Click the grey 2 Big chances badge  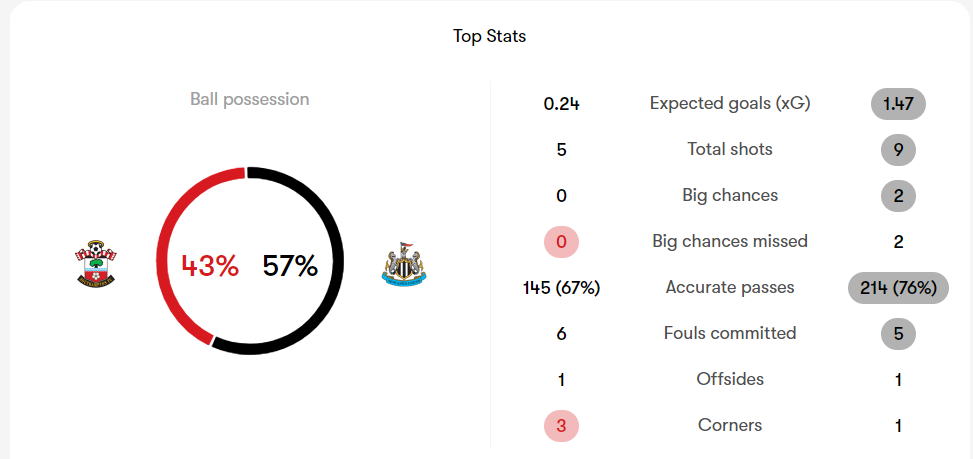(898, 196)
